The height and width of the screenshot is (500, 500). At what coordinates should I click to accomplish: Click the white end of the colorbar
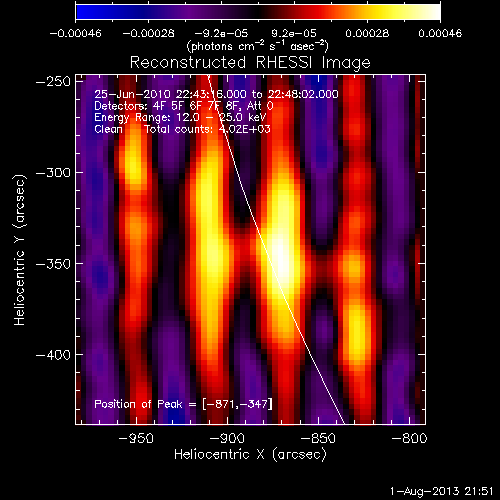(x=432, y=12)
